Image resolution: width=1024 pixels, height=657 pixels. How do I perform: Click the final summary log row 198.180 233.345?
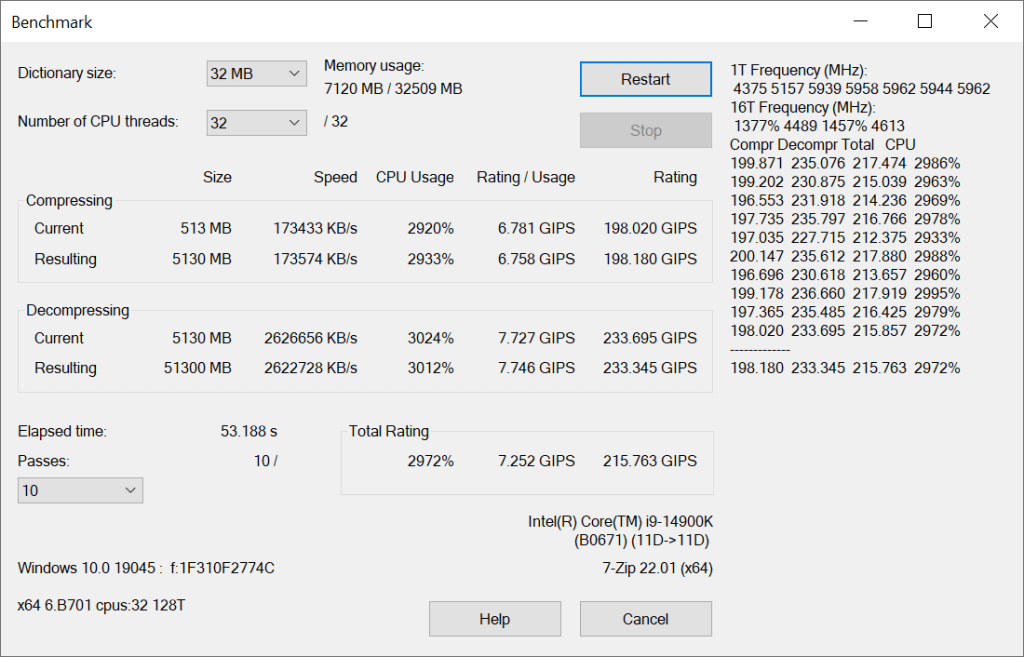[845, 368]
